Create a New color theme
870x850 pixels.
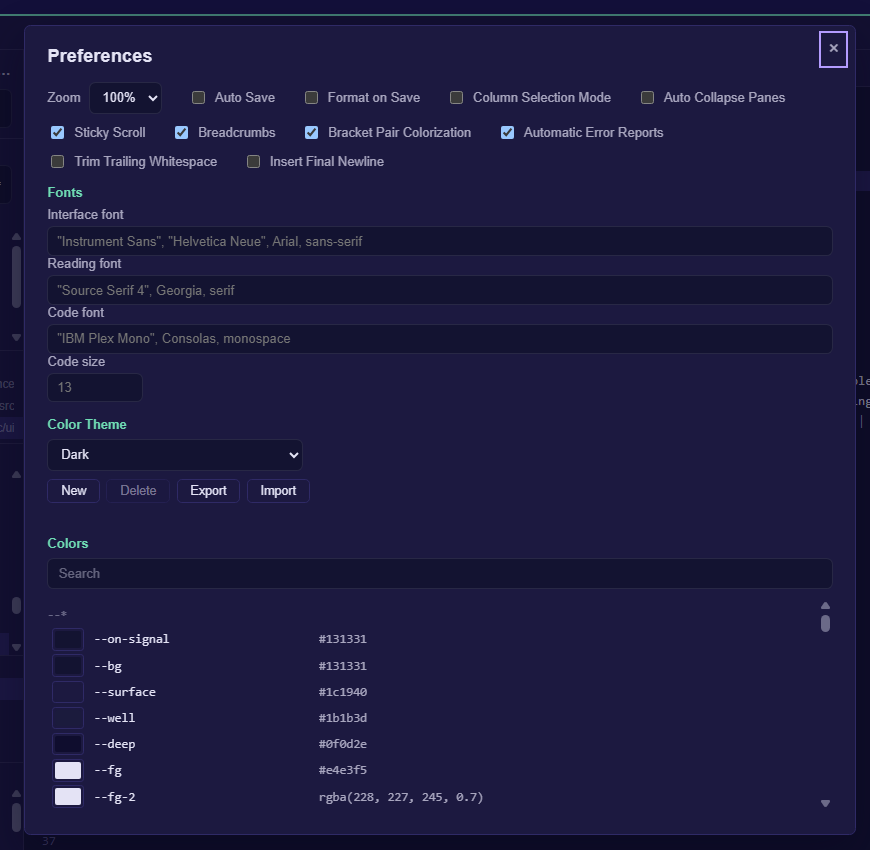[73, 491]
